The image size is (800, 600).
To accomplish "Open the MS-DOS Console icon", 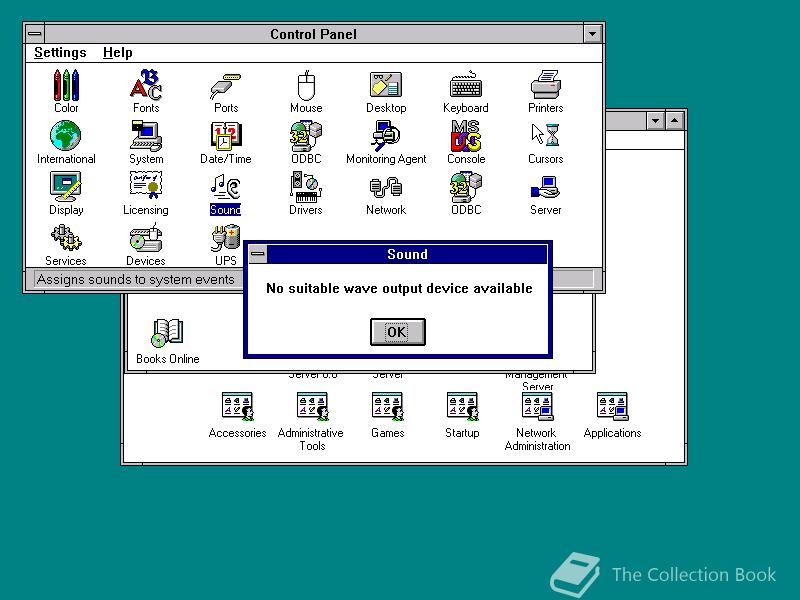I will coord(466,142).
